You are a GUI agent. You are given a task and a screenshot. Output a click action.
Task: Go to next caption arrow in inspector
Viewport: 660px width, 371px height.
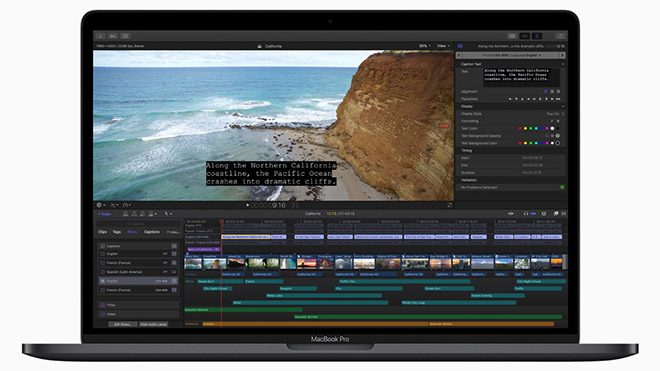point(562,55)
